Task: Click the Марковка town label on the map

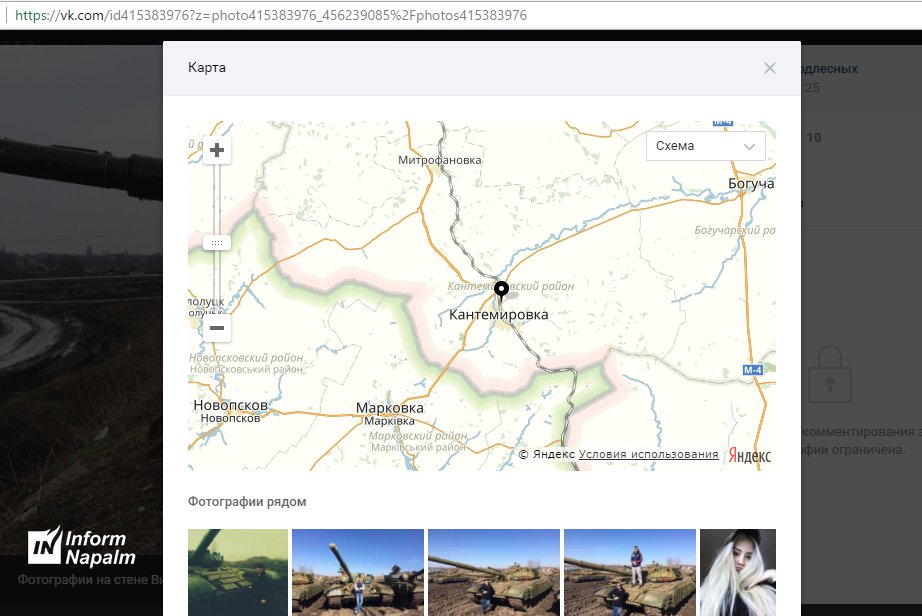Action: point(390,408)
